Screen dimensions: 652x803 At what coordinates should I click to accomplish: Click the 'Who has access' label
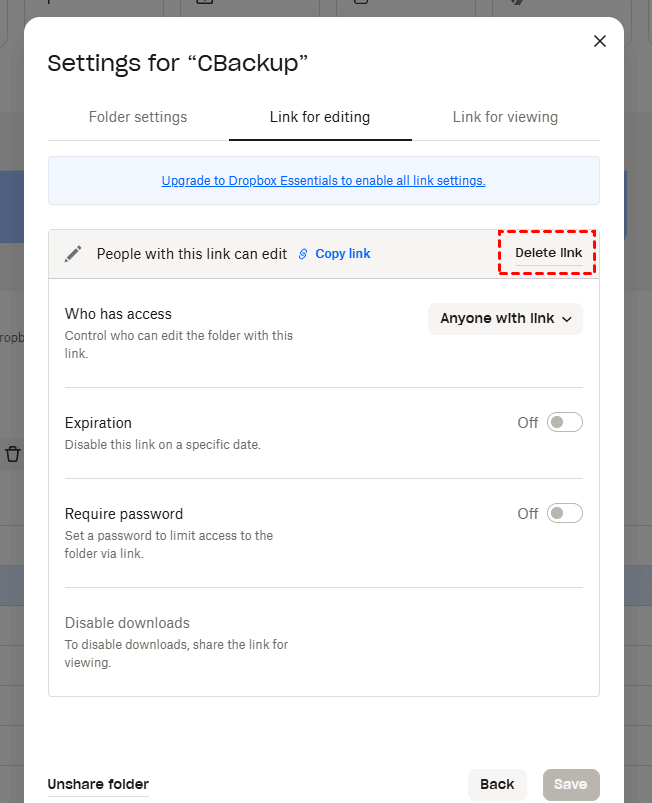[x=118, y=314]
